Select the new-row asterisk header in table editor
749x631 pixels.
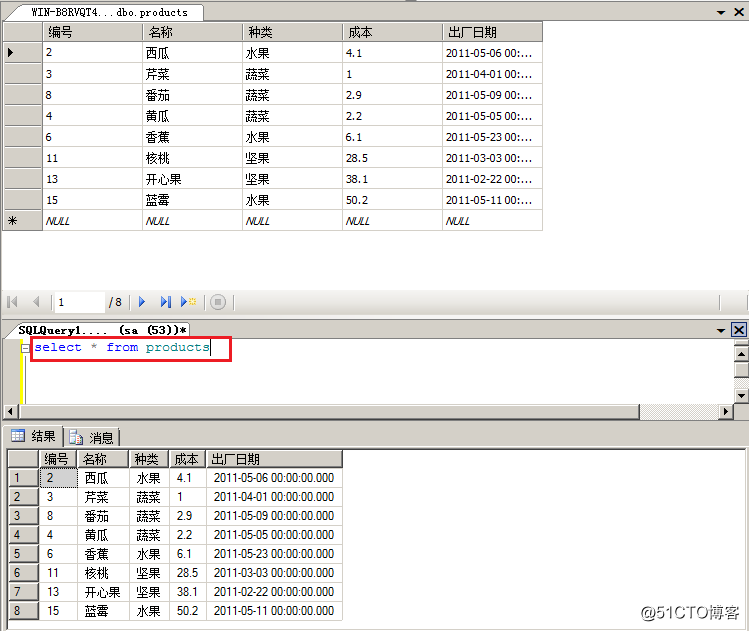[22, 221]
